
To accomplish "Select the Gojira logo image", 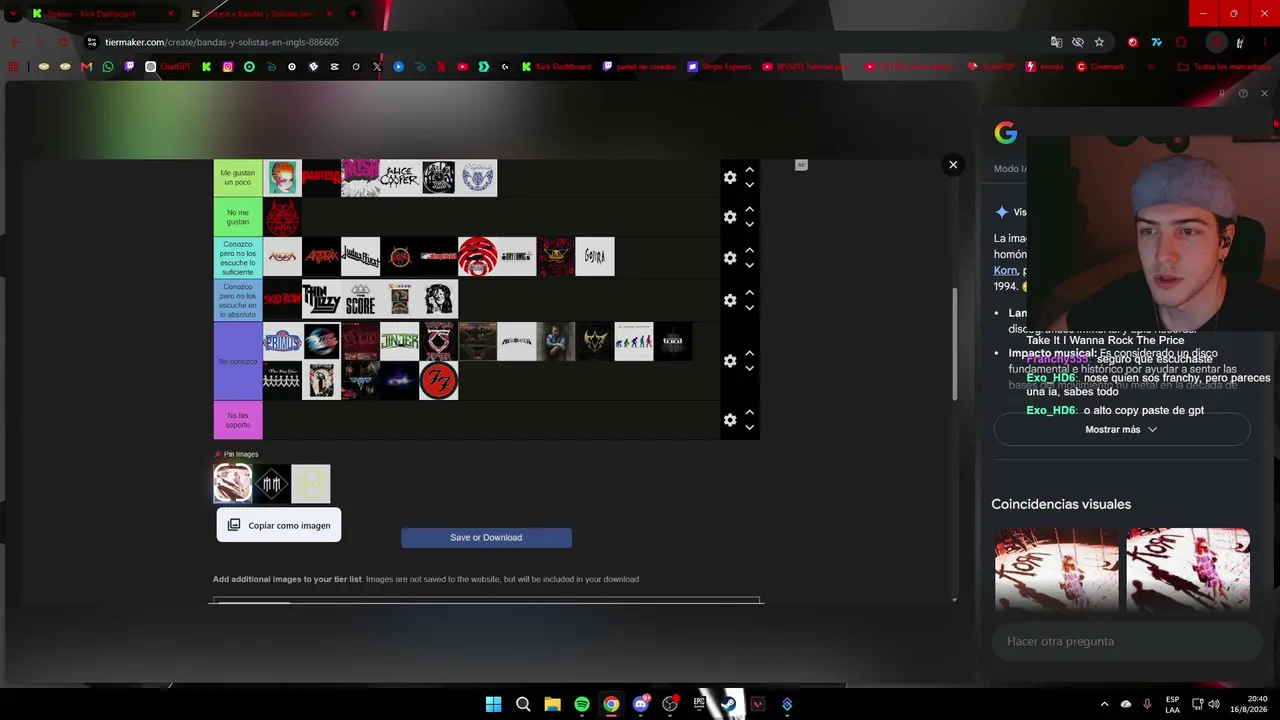I will coord(594,257).
